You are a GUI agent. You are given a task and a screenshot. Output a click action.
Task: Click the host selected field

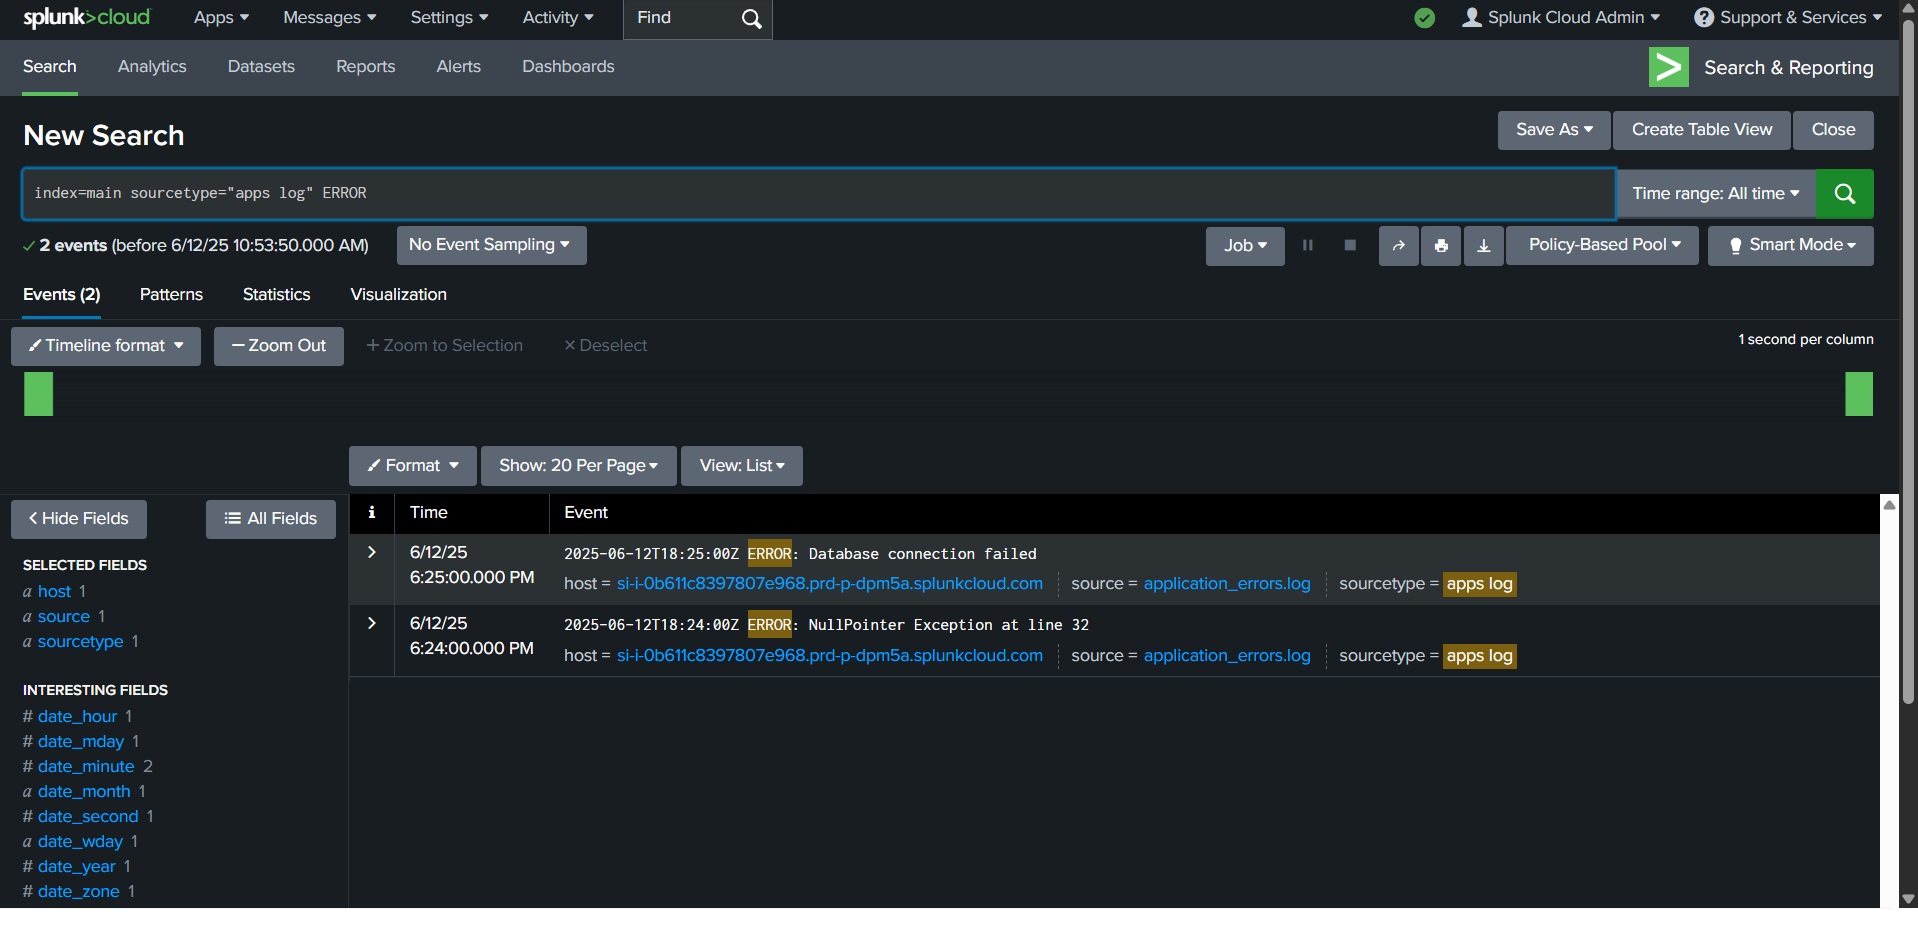coord(54,592)
